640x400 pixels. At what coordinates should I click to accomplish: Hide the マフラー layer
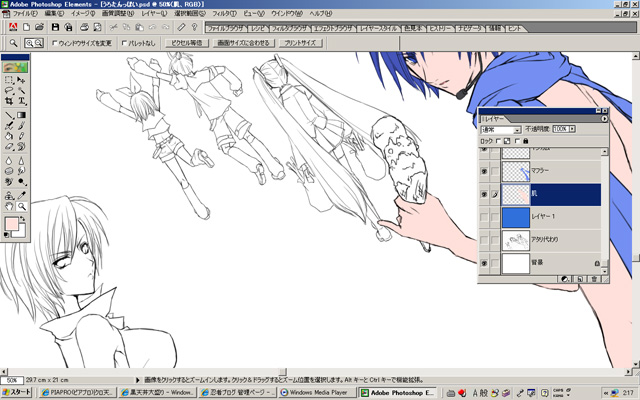[x=484, y=171]
